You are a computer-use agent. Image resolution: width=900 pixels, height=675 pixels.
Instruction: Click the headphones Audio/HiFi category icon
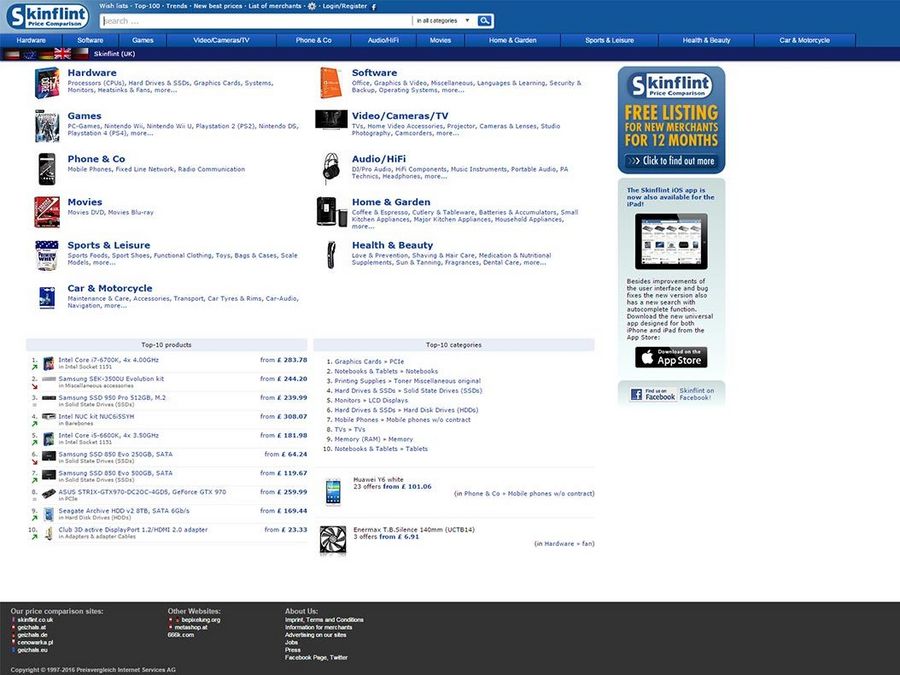(x=331, y=168)
